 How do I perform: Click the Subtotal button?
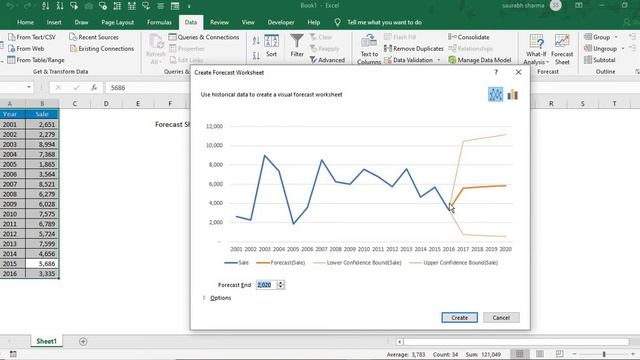coord(600,60)
